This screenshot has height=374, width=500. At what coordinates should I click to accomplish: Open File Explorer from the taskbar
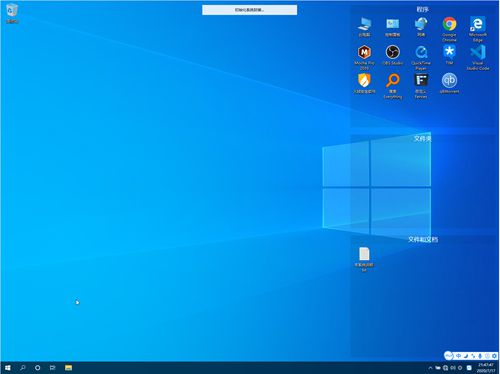click(x=68, y=368)
